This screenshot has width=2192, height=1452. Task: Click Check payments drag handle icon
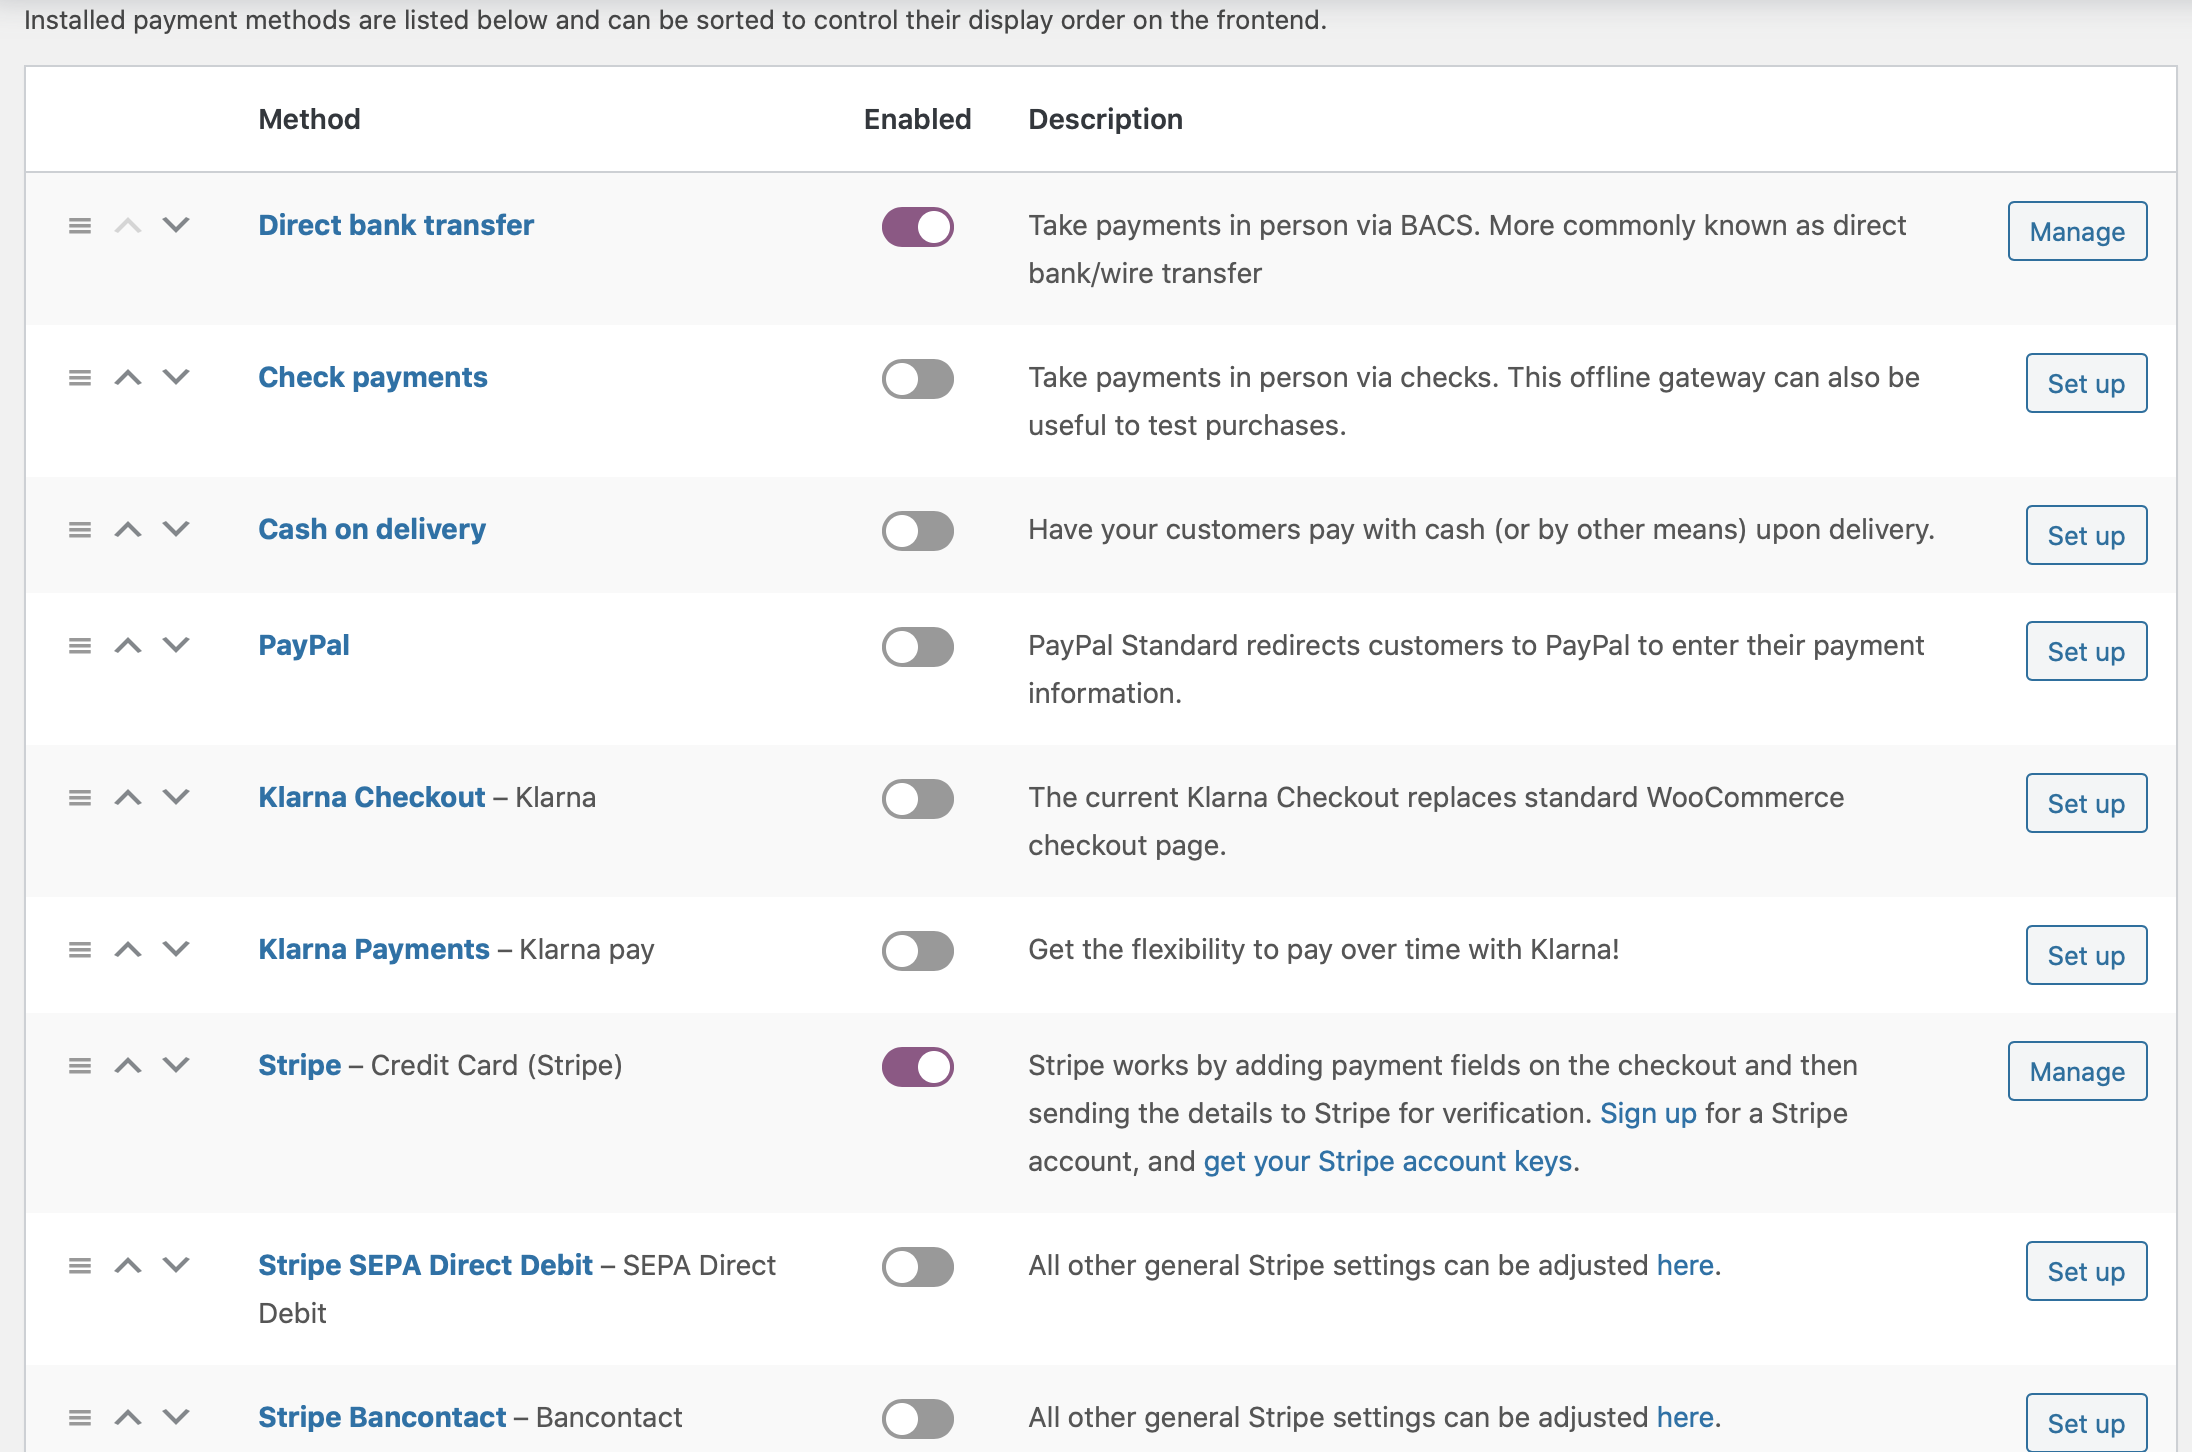point(79,378)
